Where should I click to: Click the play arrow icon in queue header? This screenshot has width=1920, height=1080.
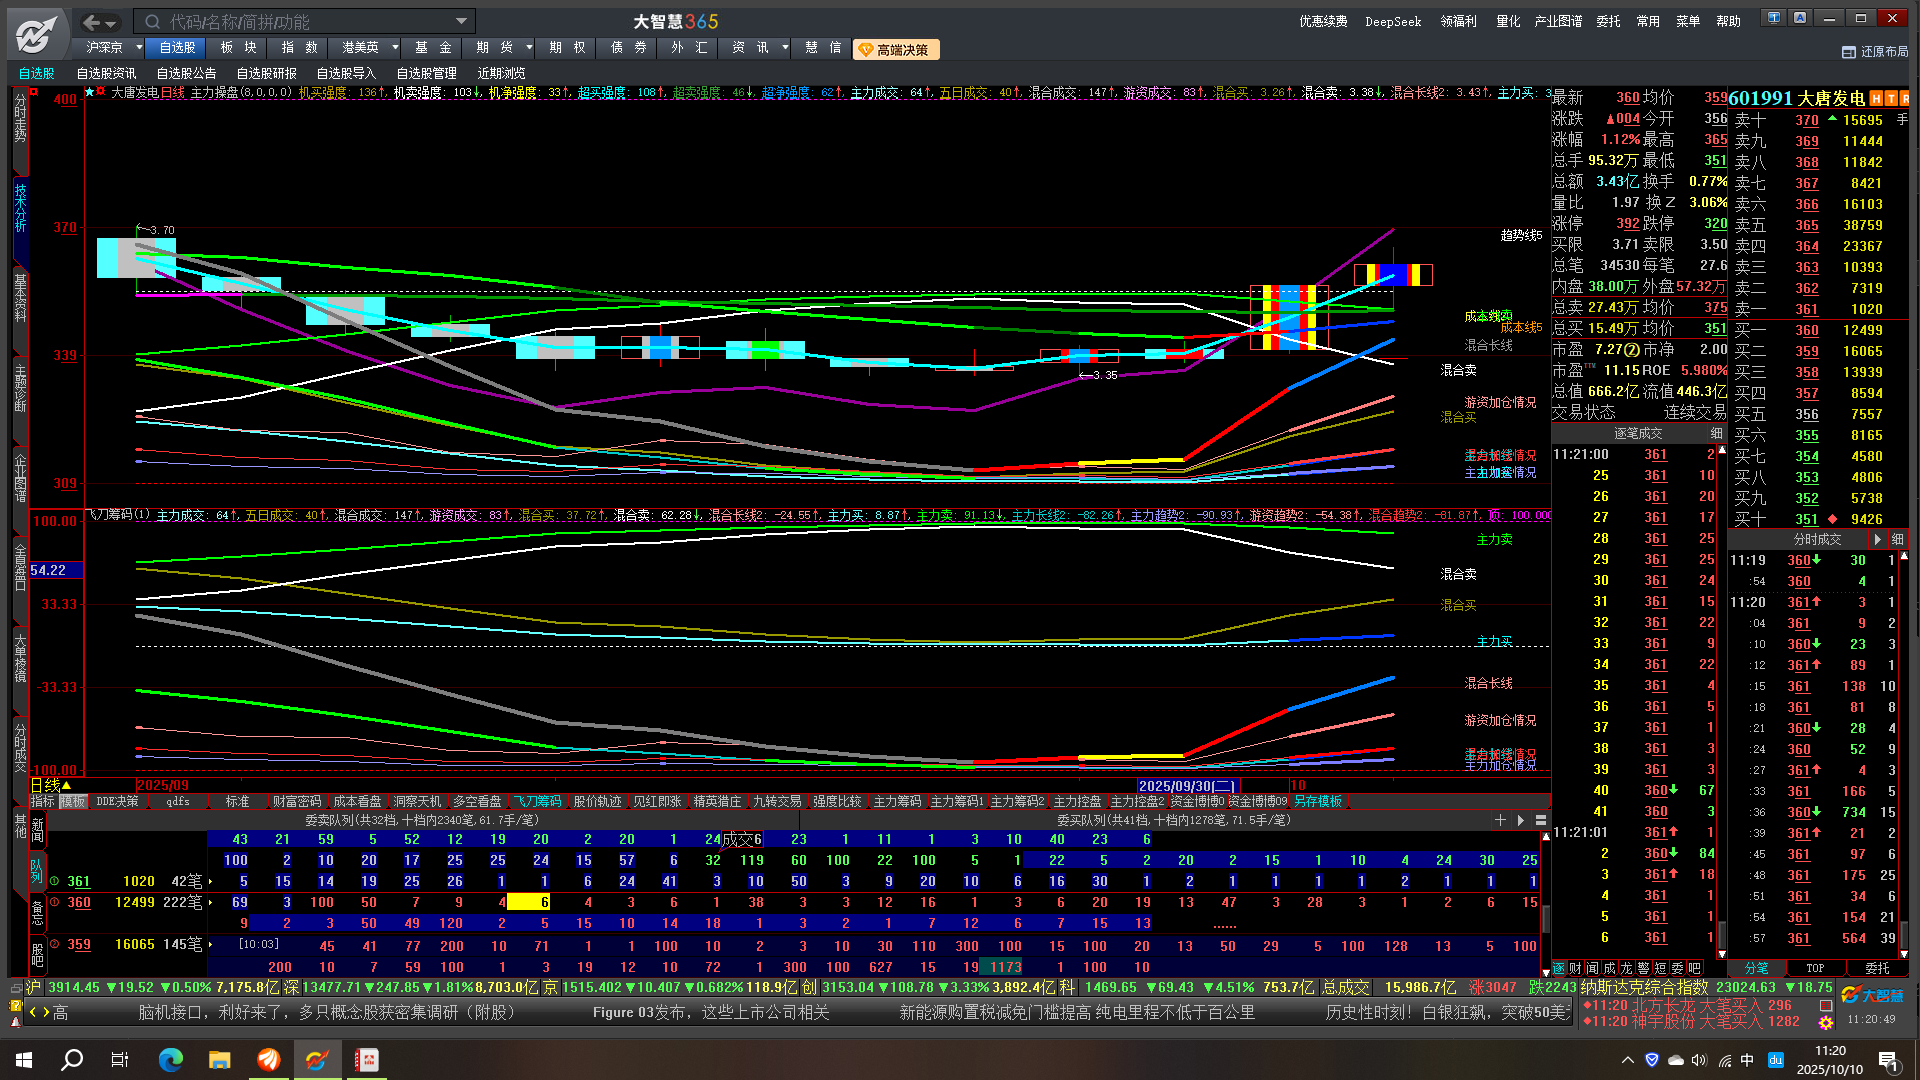point(1521,820)
